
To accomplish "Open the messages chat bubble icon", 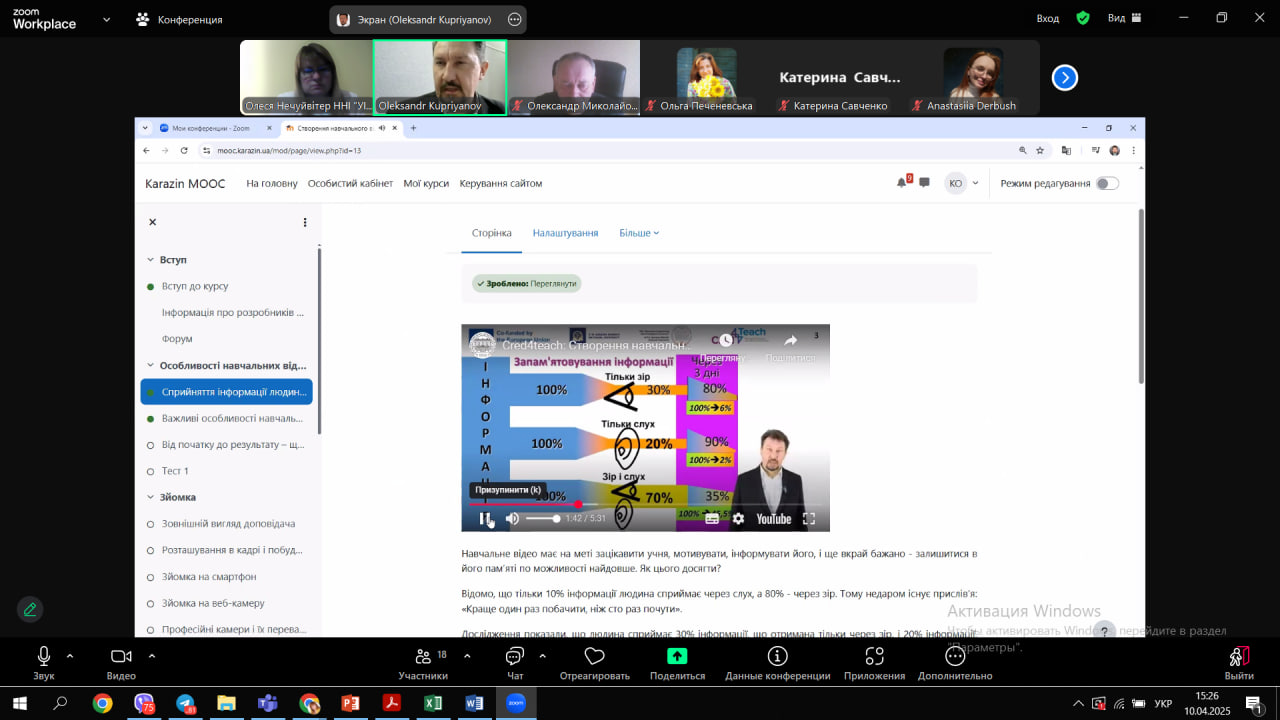I will [924, 183].
